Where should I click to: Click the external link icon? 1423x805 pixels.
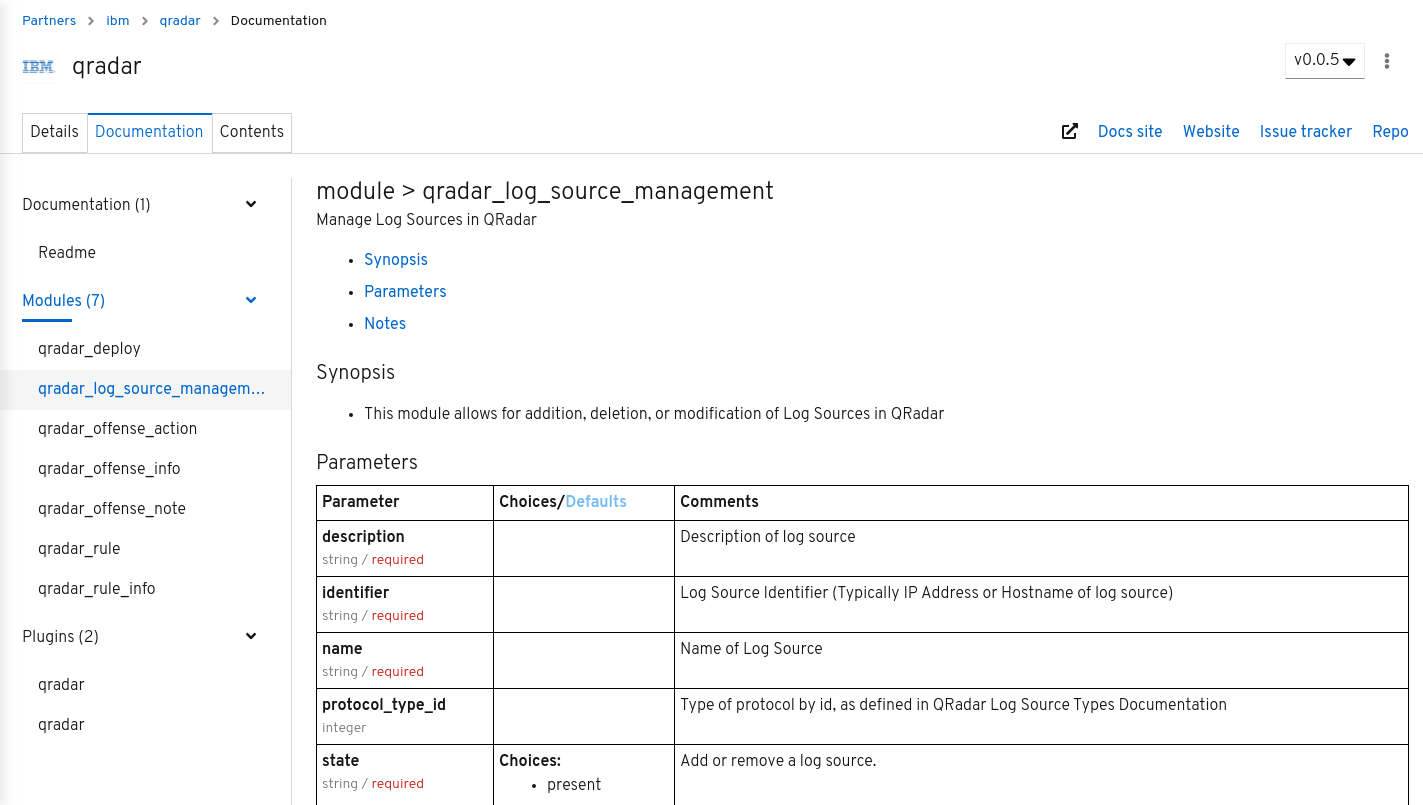[1069, 132]
